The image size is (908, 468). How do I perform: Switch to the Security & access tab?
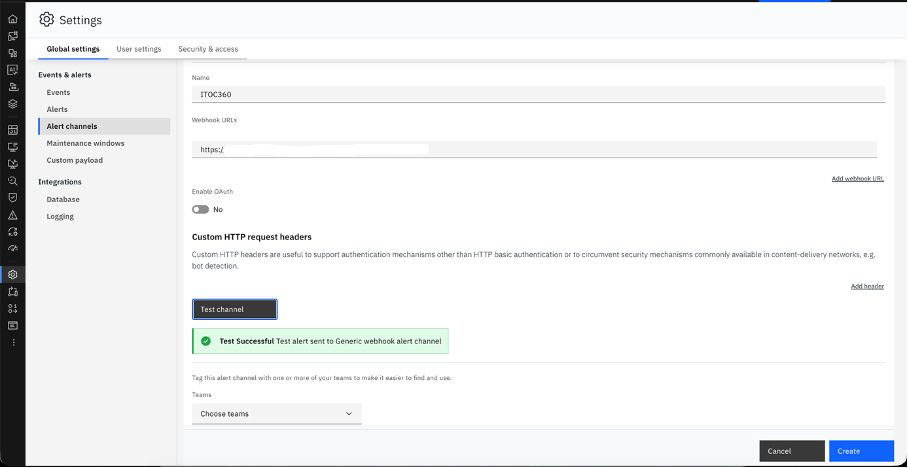(208, 49)
